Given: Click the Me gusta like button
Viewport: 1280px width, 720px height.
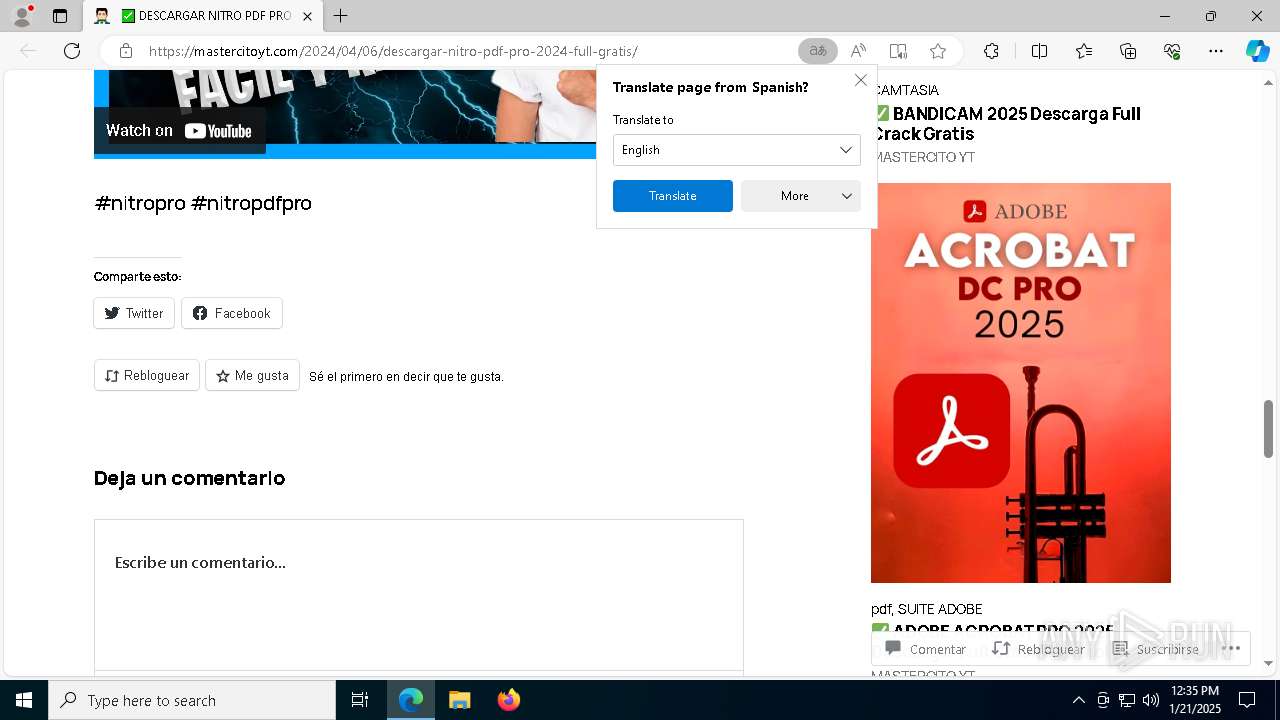Looking at the screenshot, I should pos(252,376).
